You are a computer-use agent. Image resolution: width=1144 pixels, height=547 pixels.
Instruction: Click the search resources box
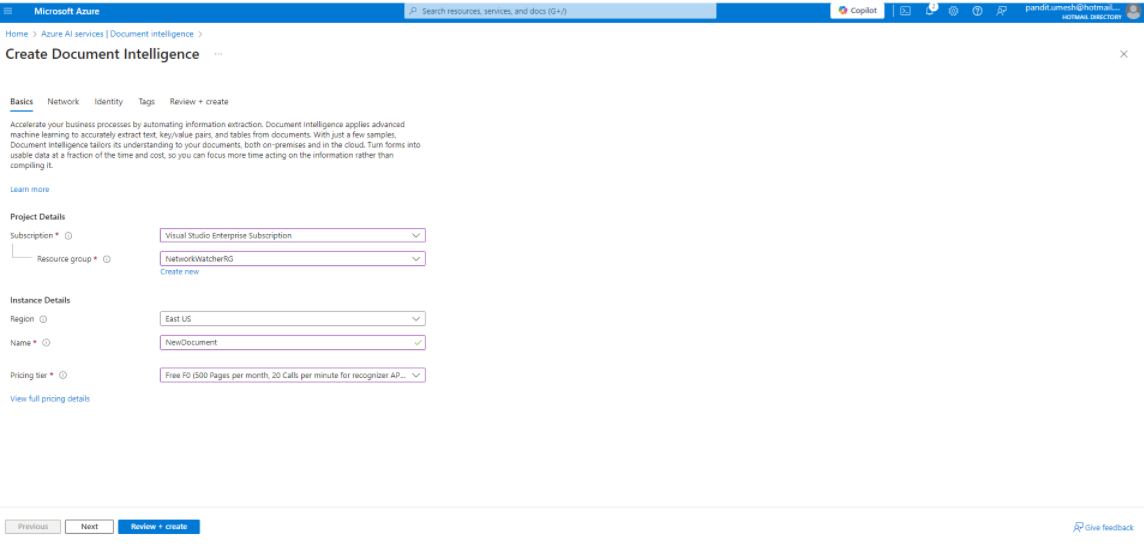tap(560, 11)
